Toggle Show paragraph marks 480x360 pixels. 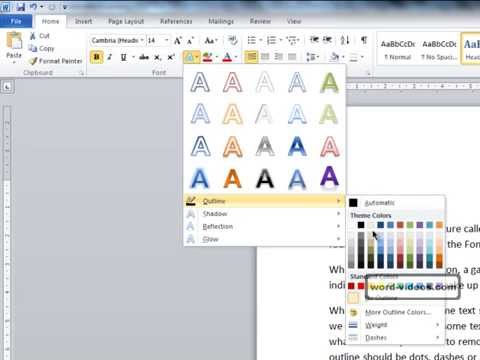point(364,40)
